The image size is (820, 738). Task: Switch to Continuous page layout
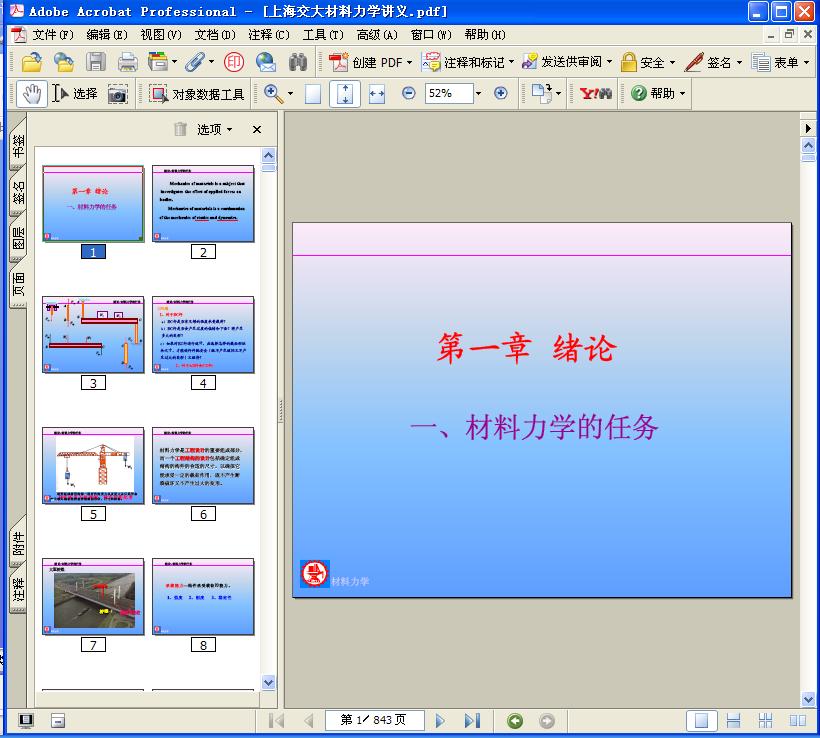[x=733, y=721]
